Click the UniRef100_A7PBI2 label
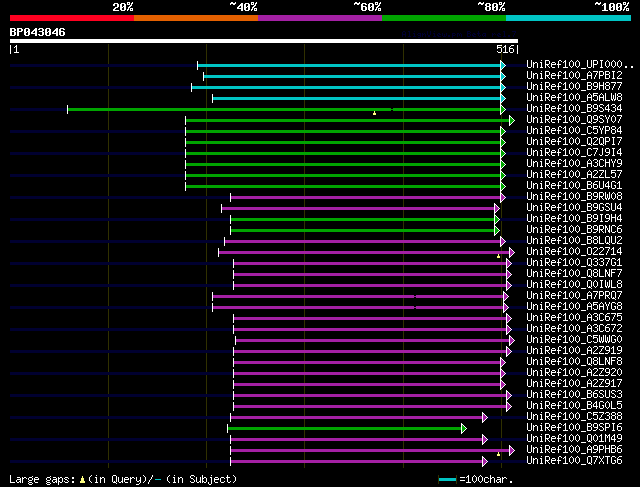The width and height of the screenshot is (640, 487). tap(574, 76)
